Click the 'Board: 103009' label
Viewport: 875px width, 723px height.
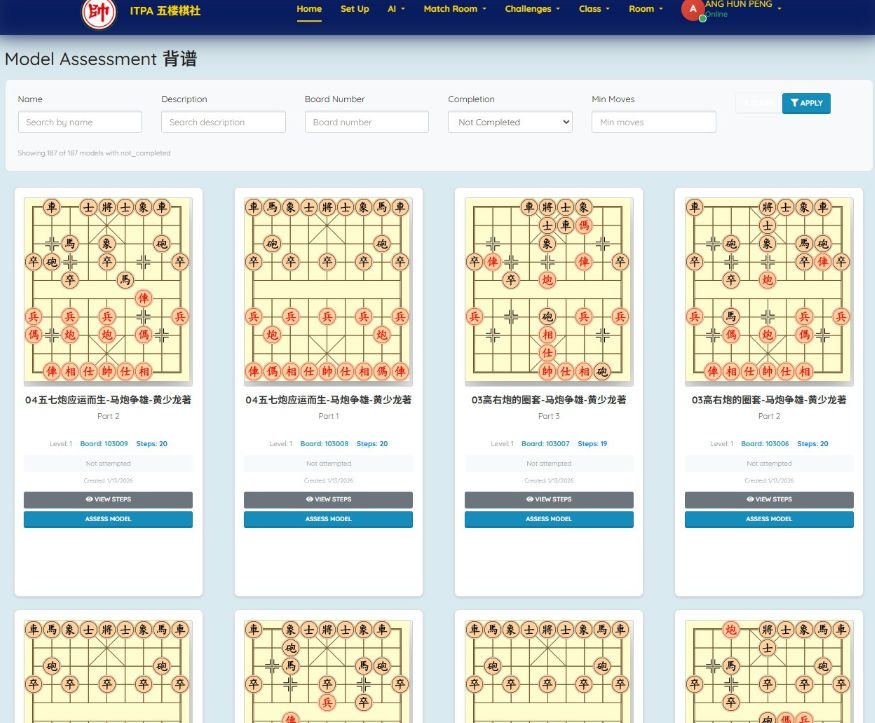[x=104, y=444]
